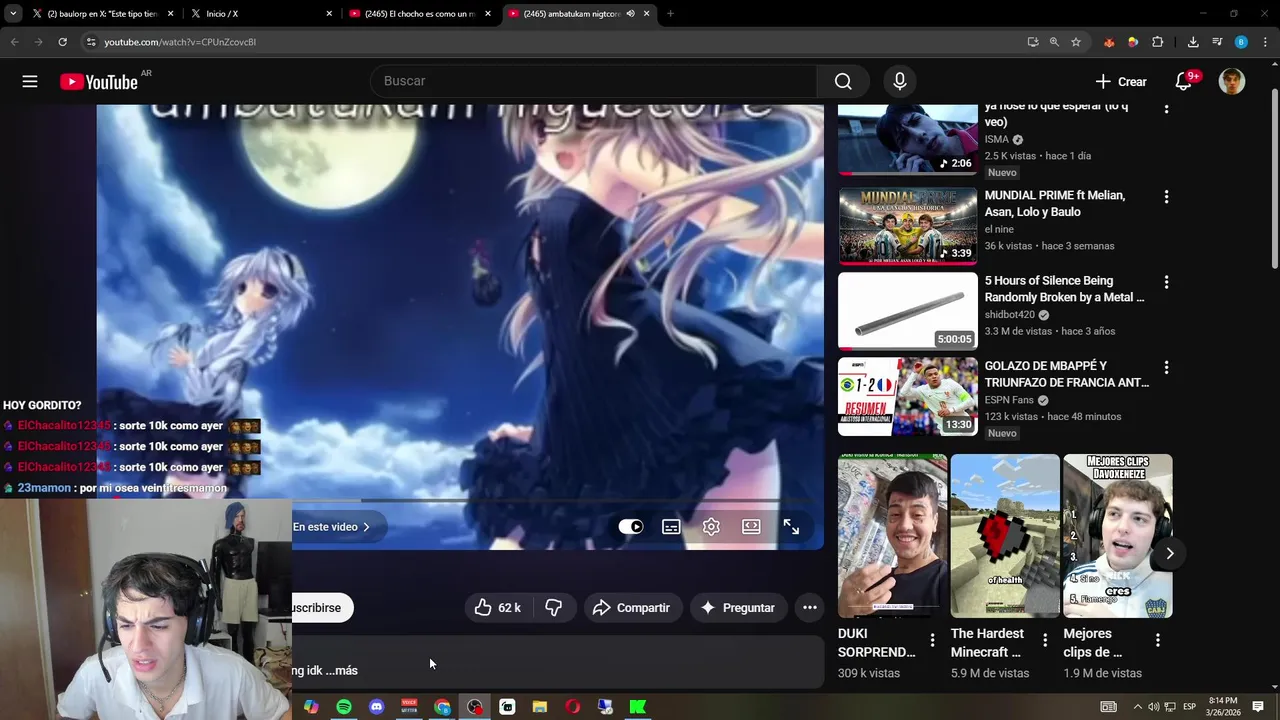The image size is (1280, 720).
Task: Open the Windows notification center icon
Action: click(x=1258, y=707)
